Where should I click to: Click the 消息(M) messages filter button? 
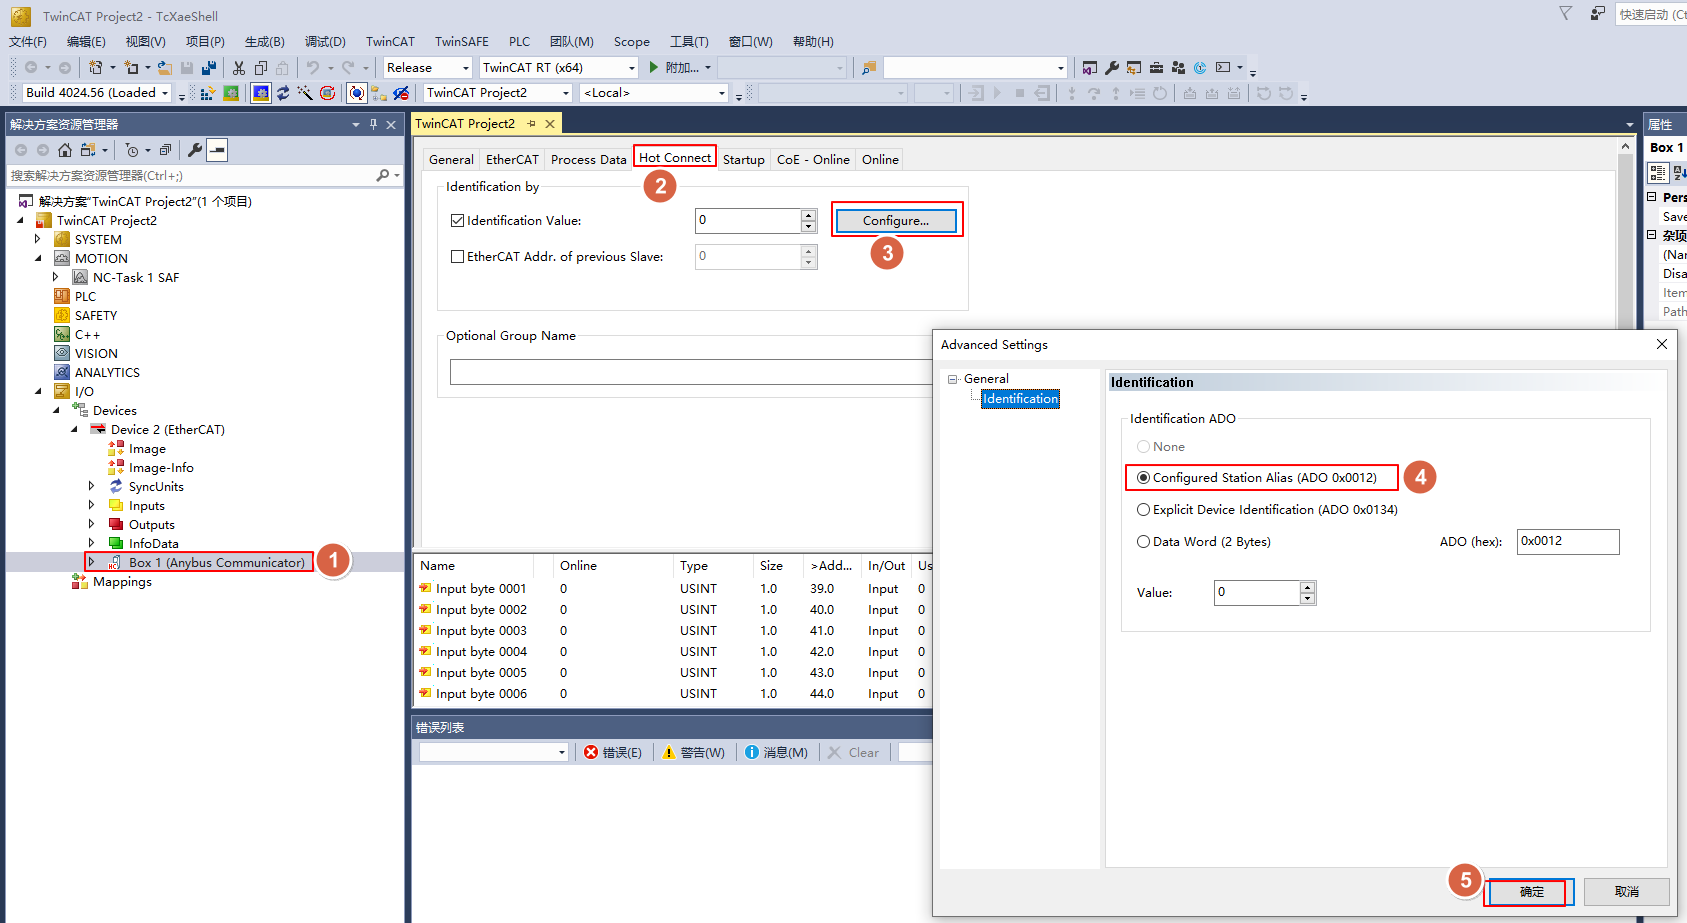(777, 752)
